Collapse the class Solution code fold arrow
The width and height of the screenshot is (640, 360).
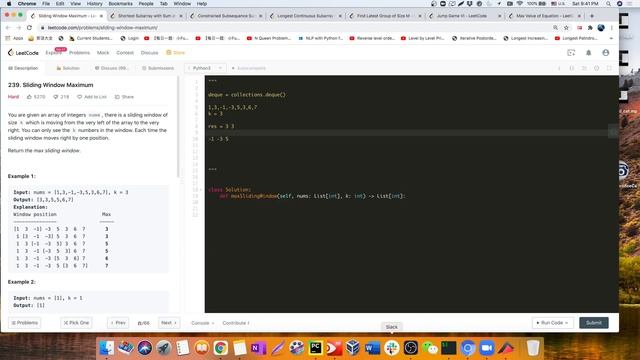[200, 190]
